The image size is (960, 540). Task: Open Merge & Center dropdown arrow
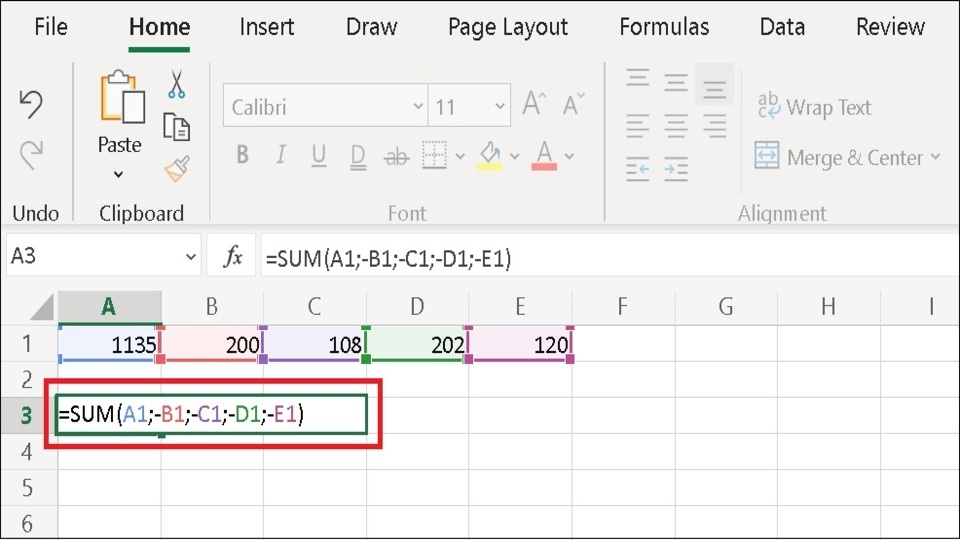tap(936, 157)
